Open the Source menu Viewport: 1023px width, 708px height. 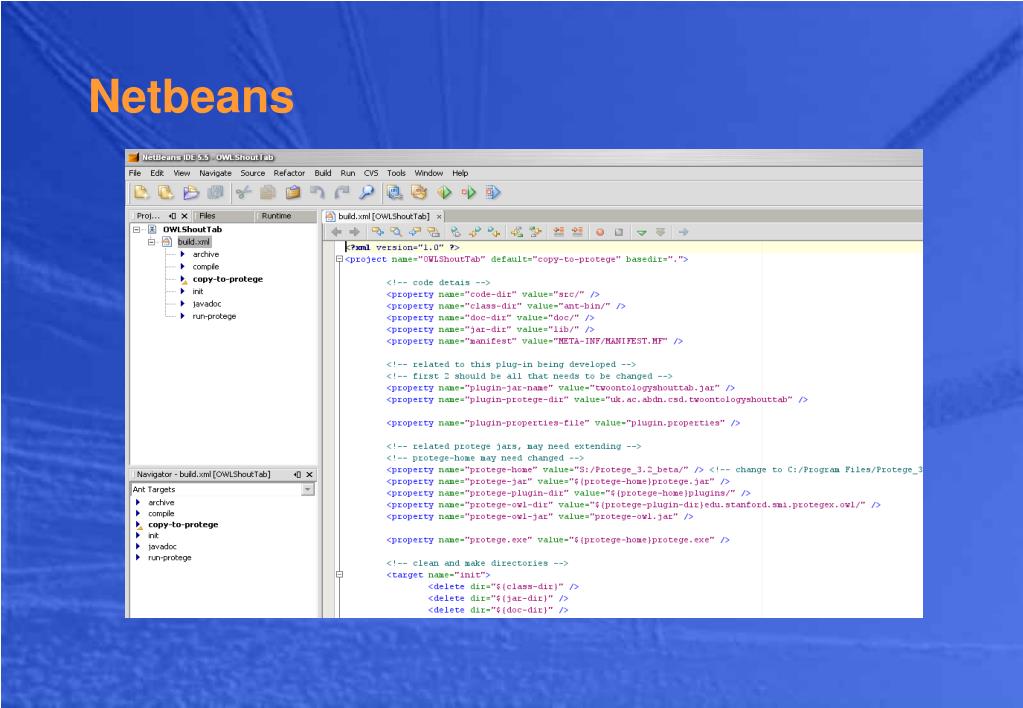252,173
